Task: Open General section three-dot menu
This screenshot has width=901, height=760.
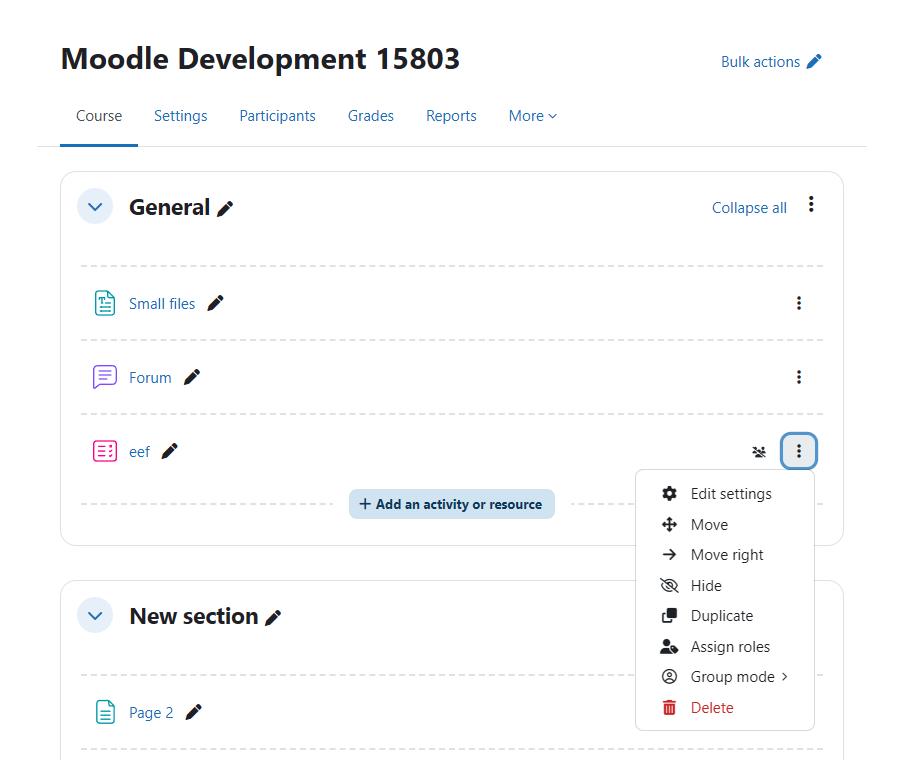Action: [811, 204]
